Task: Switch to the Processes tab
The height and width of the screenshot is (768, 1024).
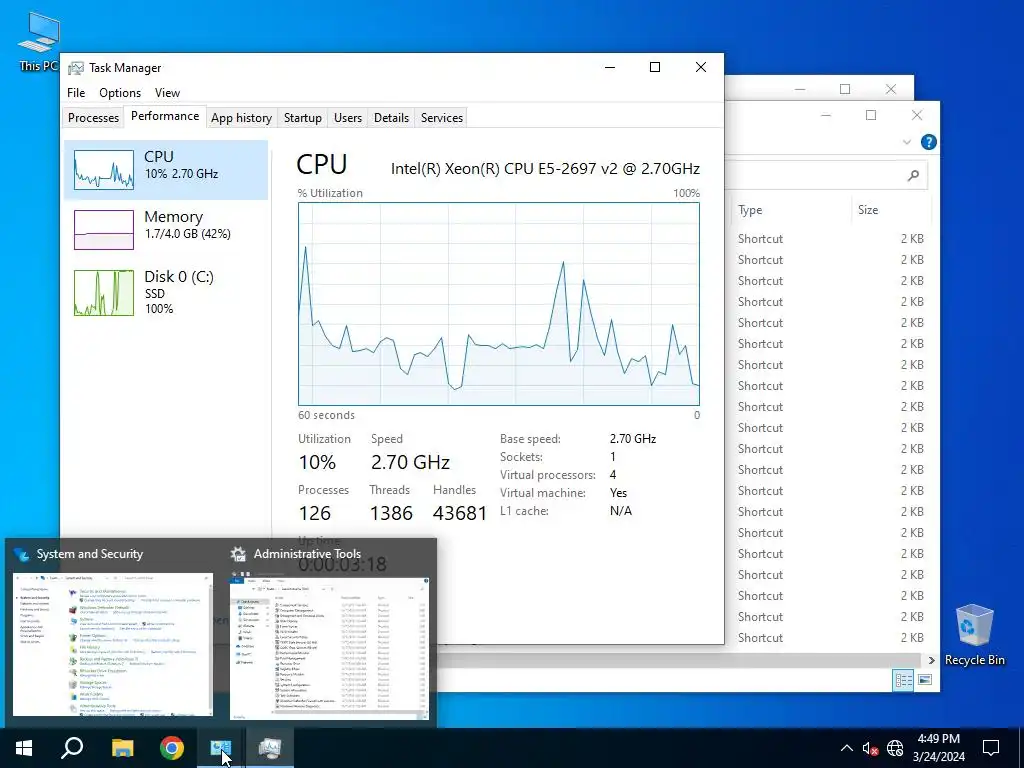Action: tap(93, 118)
